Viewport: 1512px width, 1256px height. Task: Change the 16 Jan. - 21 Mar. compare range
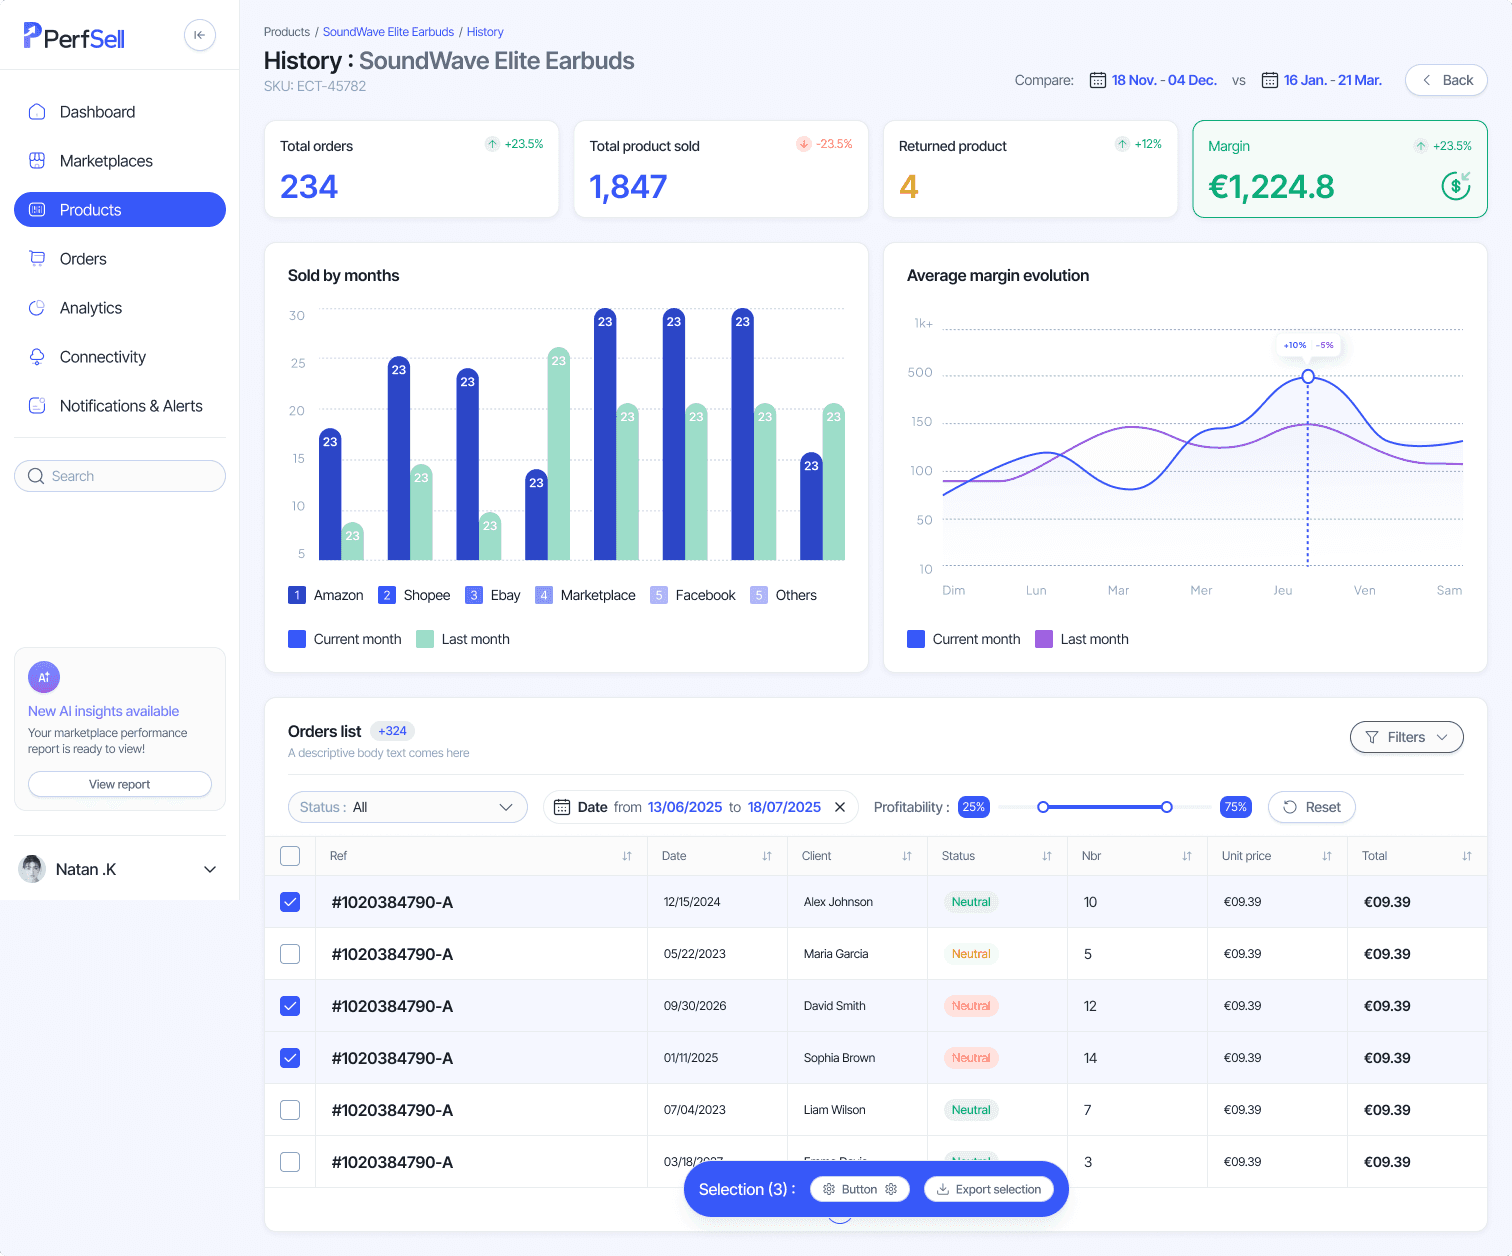tap(1333, 80)
